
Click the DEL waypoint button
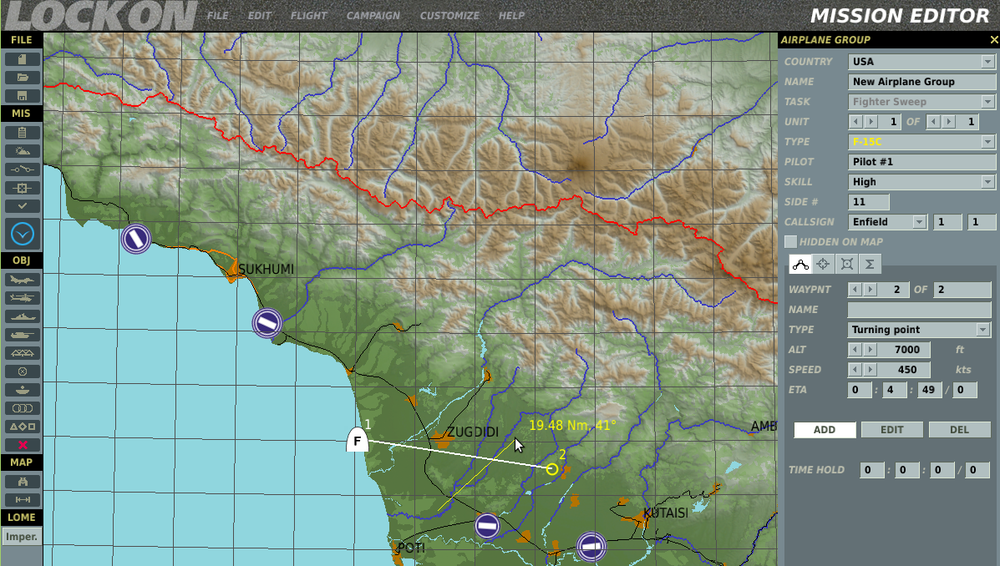pos(959,430)
